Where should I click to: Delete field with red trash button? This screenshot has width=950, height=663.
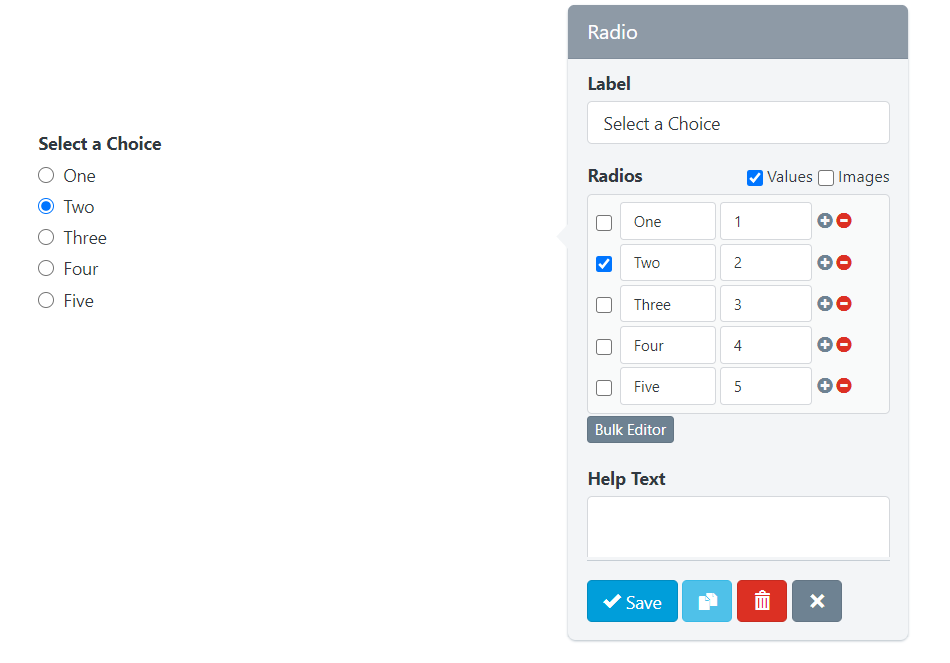pyautogui.click(x=762, y=601)
